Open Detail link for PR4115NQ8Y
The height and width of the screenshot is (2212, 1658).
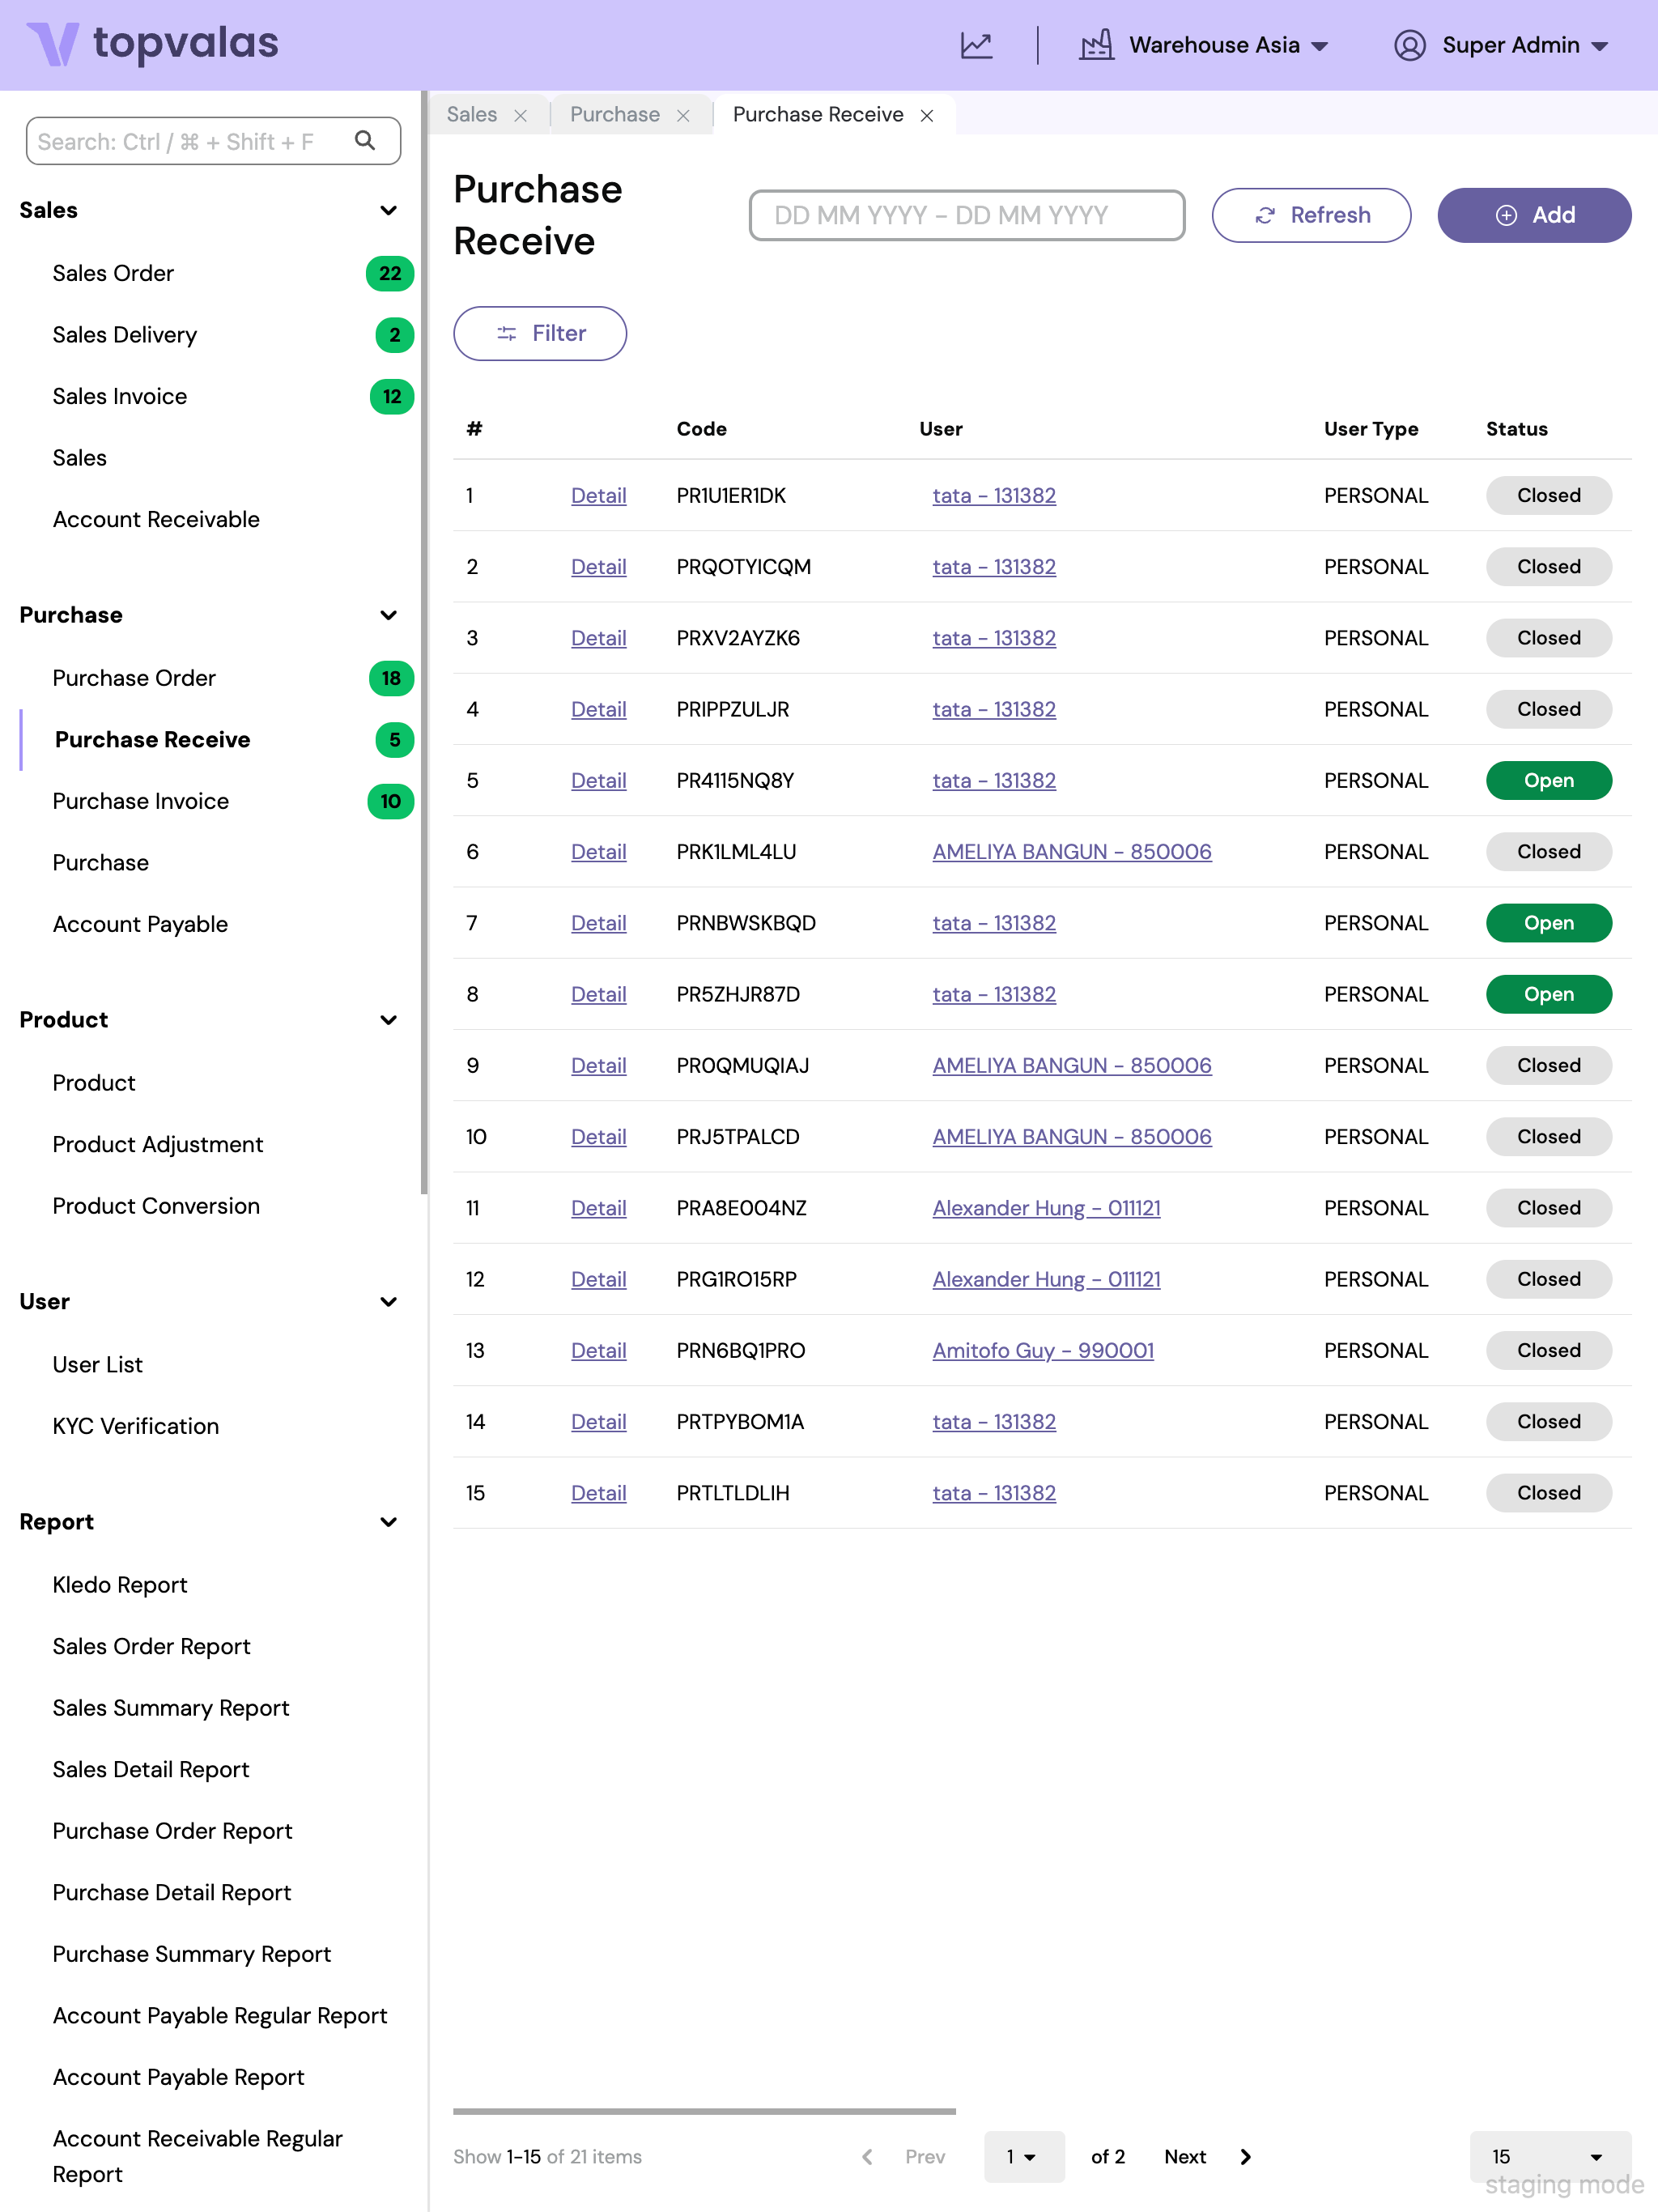[598, 781]
